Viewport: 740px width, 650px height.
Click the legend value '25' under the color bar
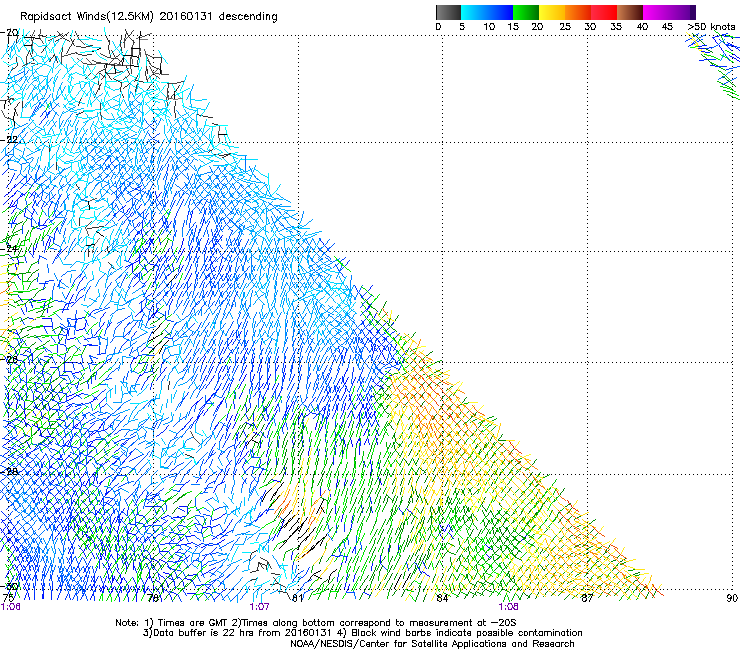point(565,27)
